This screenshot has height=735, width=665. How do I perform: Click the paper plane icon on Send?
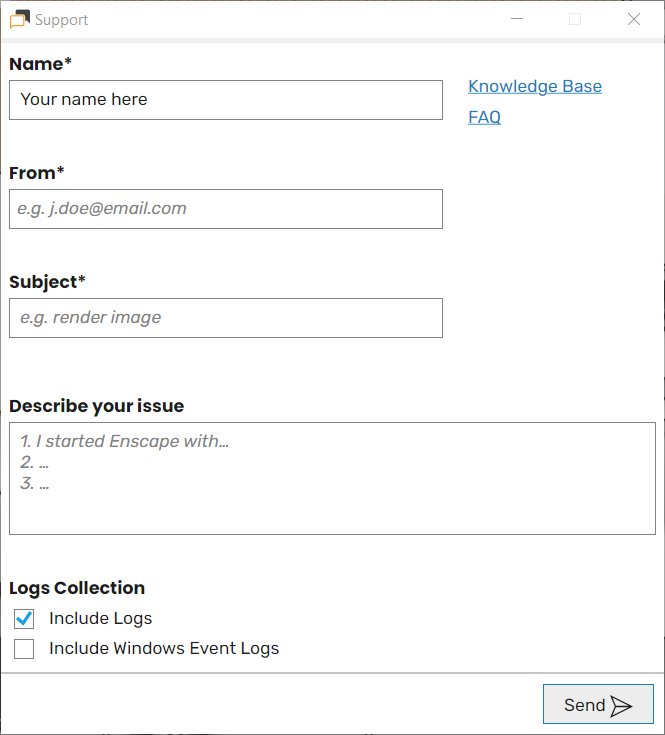(x=621, y=706)
